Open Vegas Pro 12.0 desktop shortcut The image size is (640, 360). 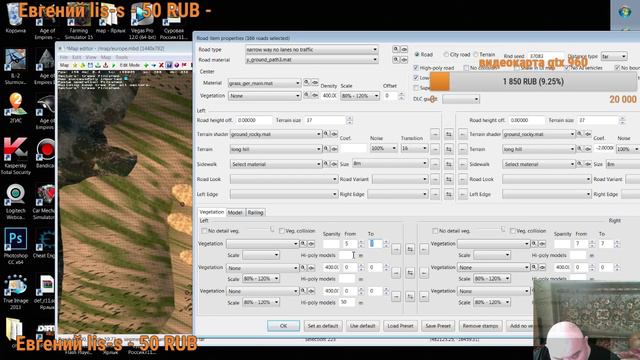pyautogui.click(x=142, y=22)
